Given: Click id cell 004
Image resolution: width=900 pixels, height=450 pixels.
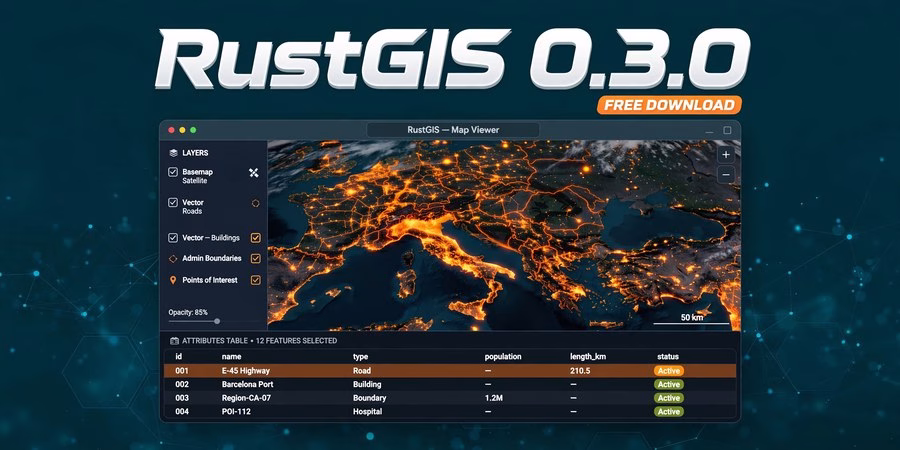Looking at the screenshot, I should [x=182, y=412].
